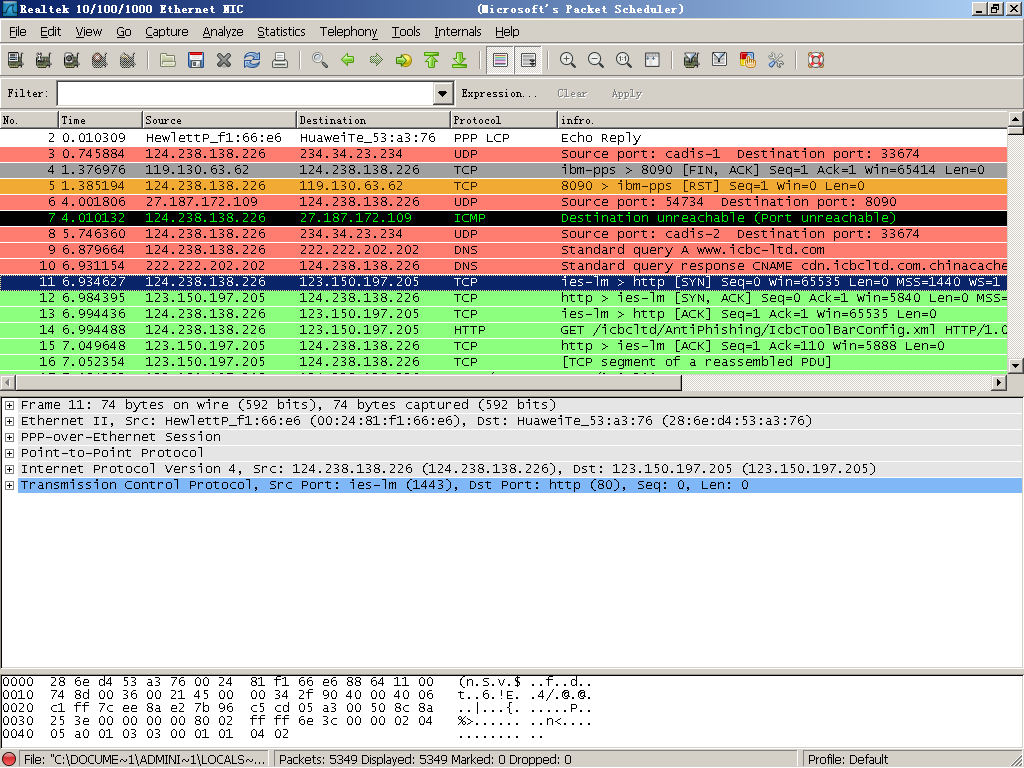Open the Internals menu
Screen dimensions: 1024x768
[458, 31]
